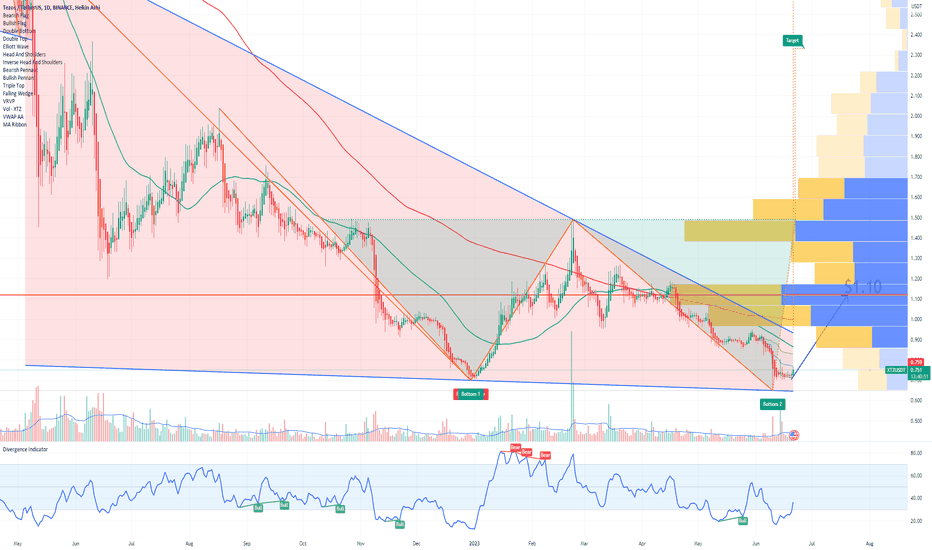Click the 2023 label on time axis

tap(474, 543)
